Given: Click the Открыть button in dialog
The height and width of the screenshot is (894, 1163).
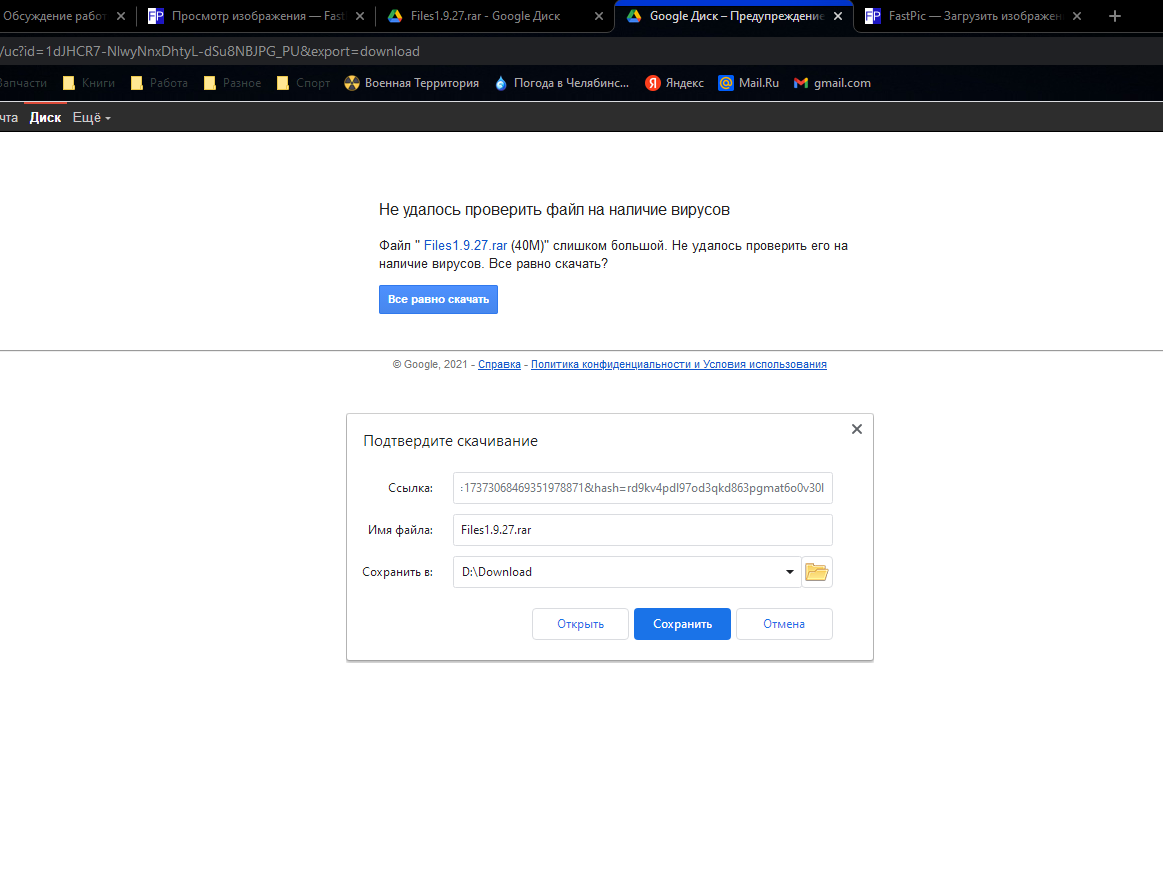Looking at the screenshot, I should click(x=580, y=624).
